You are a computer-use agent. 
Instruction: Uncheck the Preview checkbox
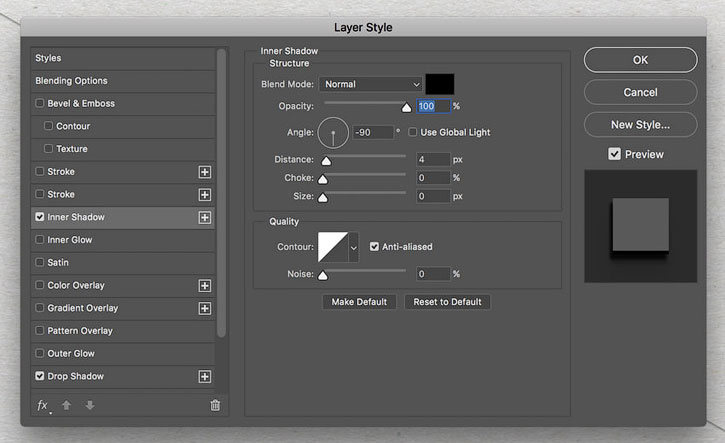[x=614, y=154]
